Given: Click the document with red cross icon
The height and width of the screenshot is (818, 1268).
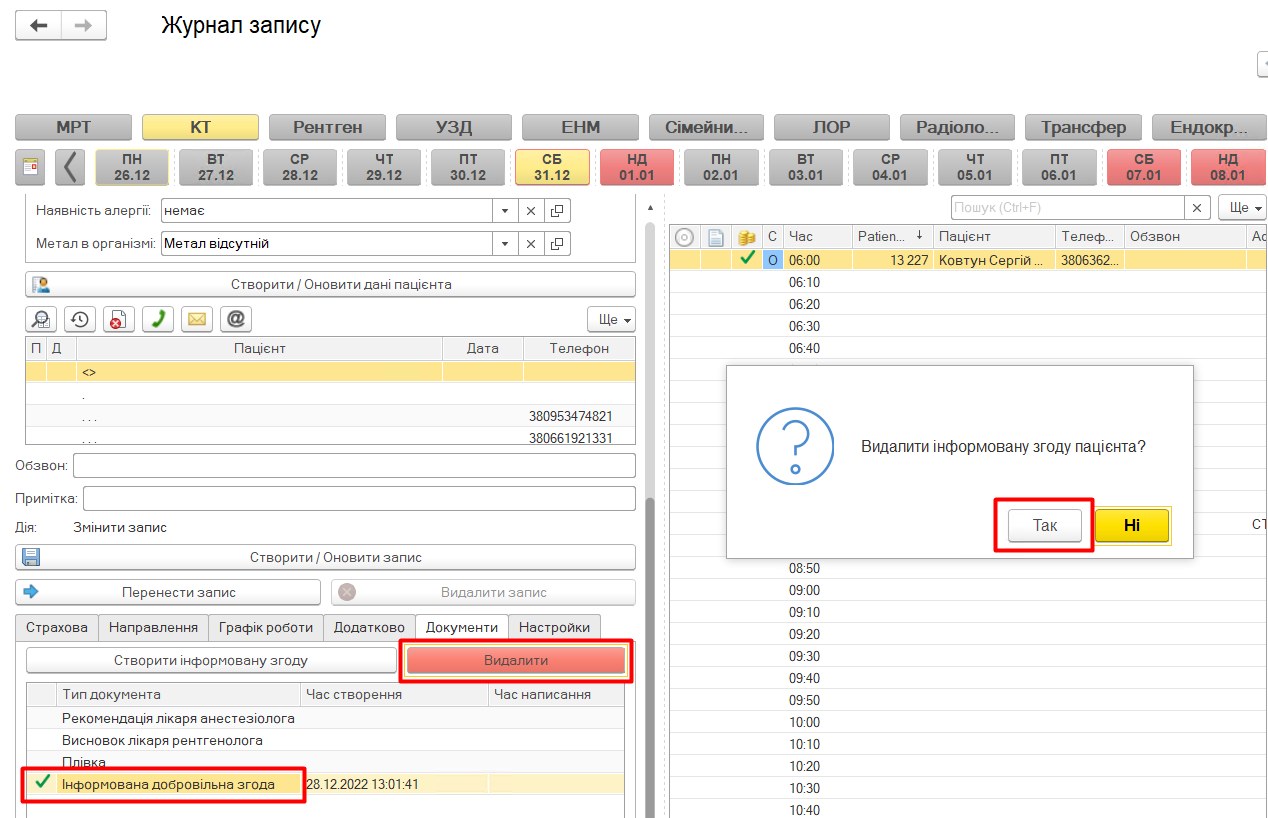Looking at the screenshot, I should point(119,319).
